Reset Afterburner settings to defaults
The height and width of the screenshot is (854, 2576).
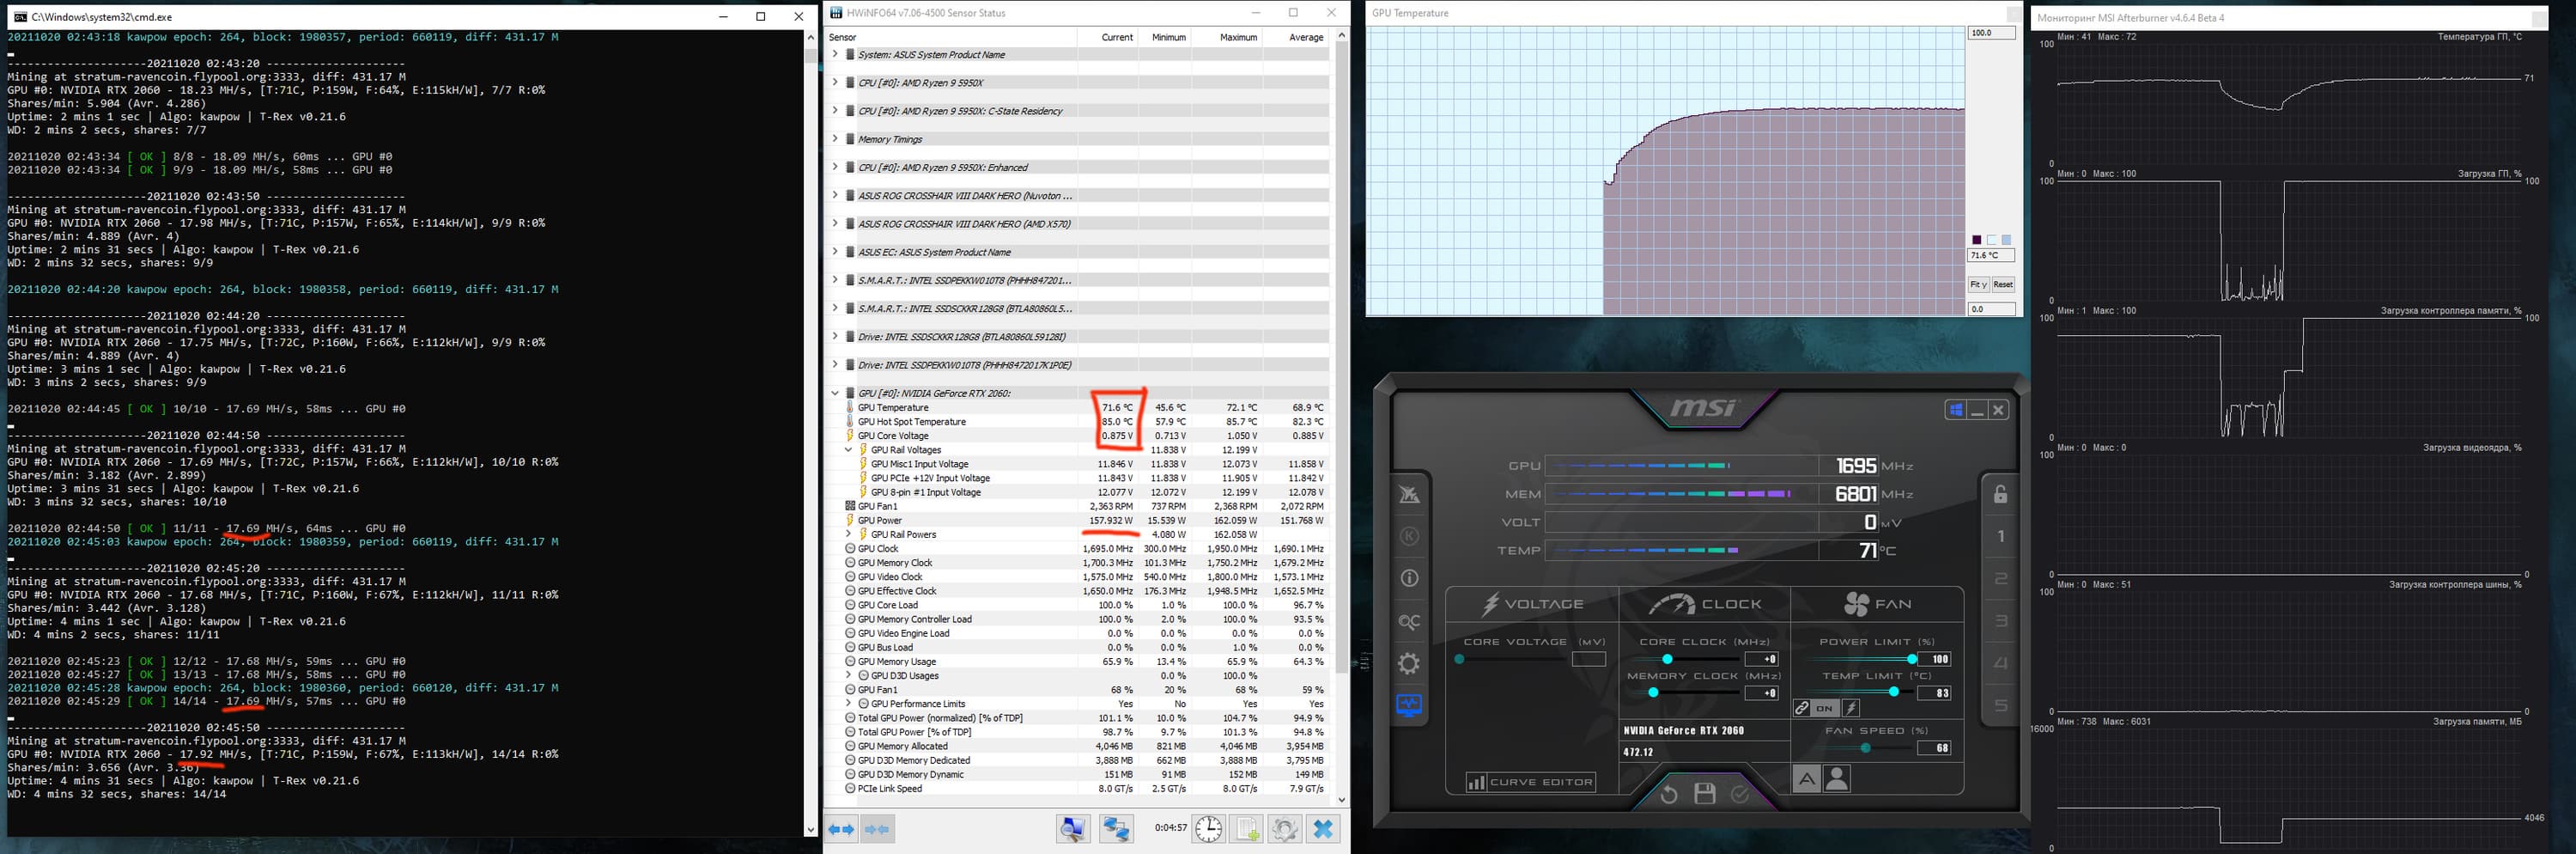1668,794
